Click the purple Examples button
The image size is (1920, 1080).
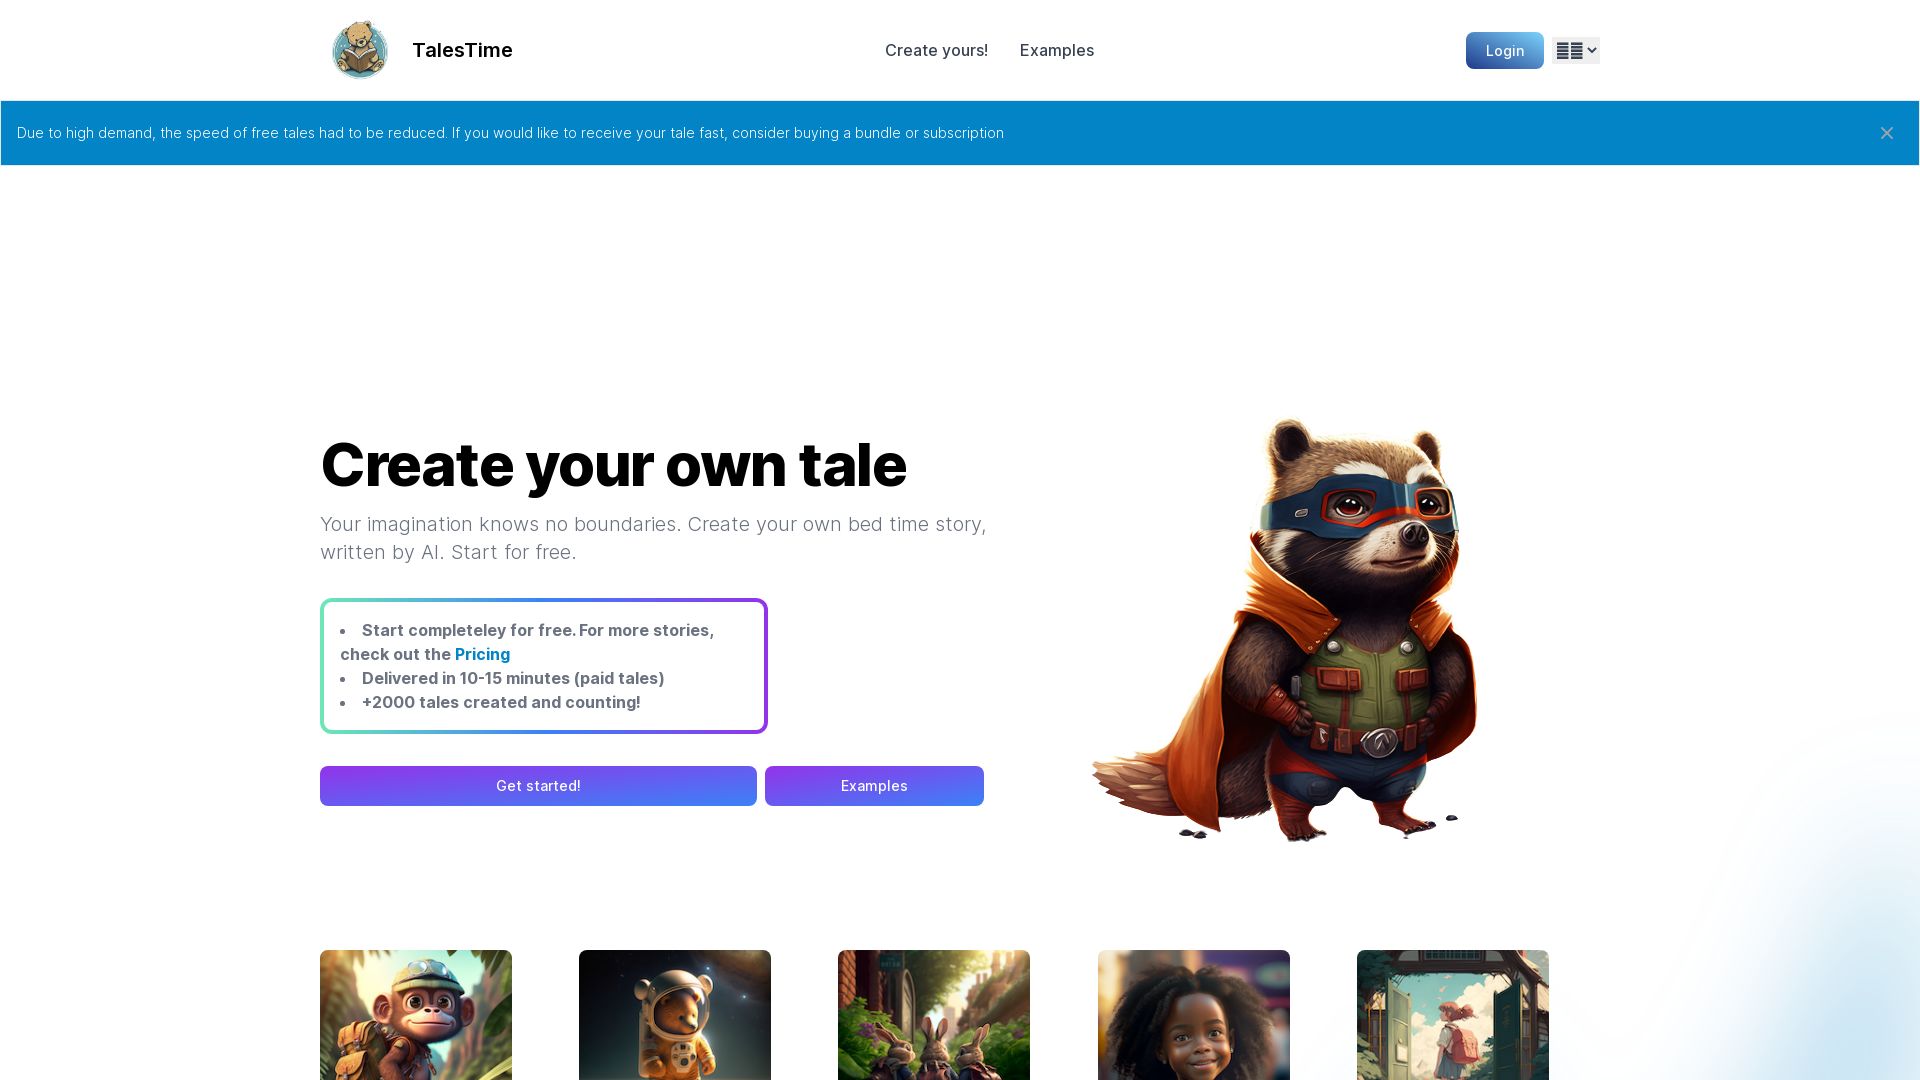[x=873, y=786]
